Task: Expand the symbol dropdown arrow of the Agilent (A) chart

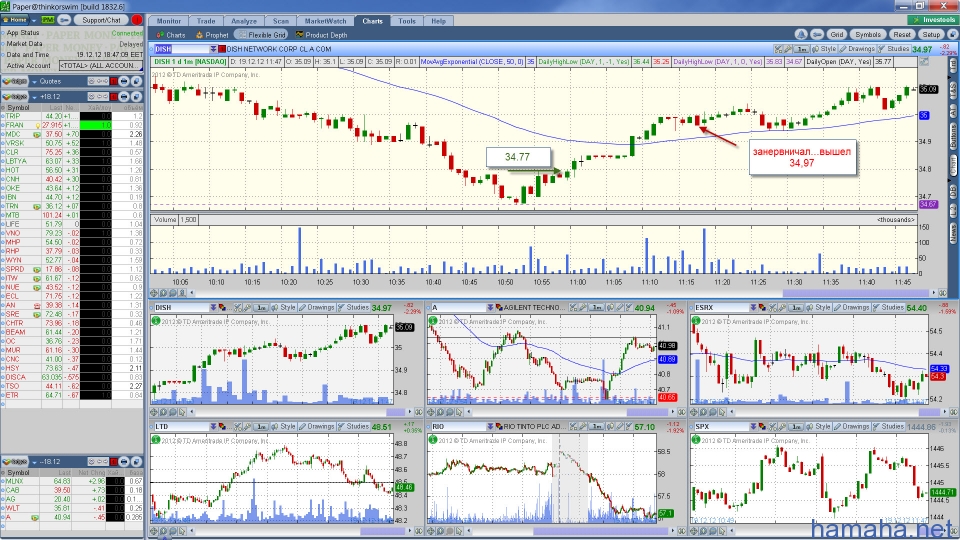Action: (x=490, y=307)
